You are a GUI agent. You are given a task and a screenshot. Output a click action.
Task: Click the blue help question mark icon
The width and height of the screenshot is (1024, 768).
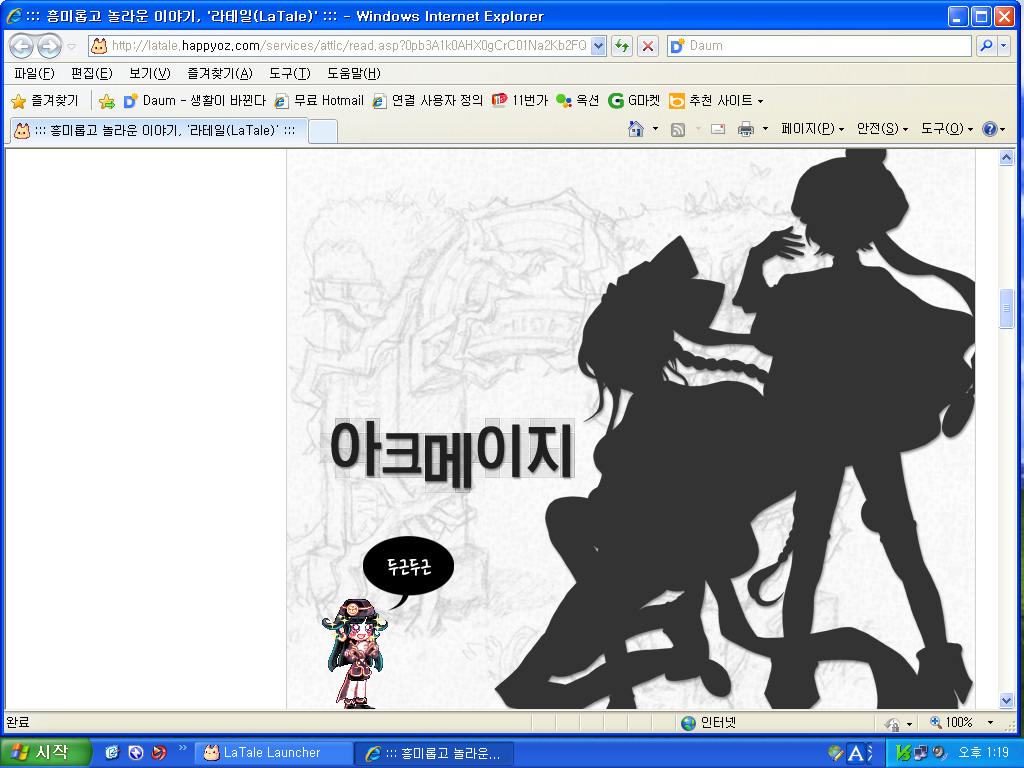pyautogui.click(x=990, y=129)
